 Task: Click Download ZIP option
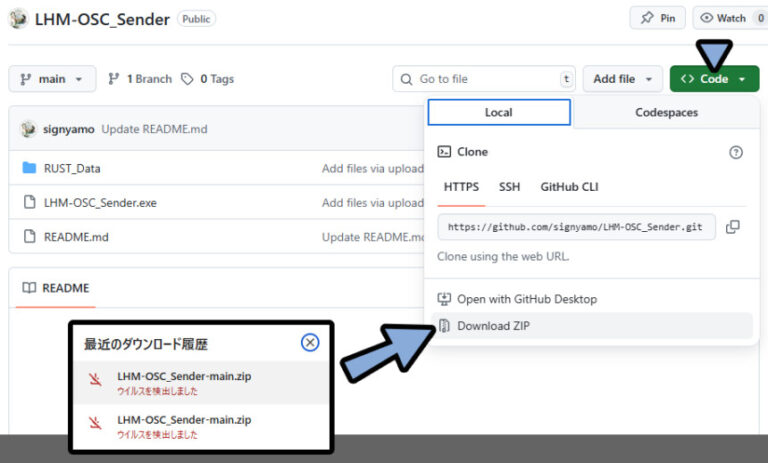click(x=493, y=326)
